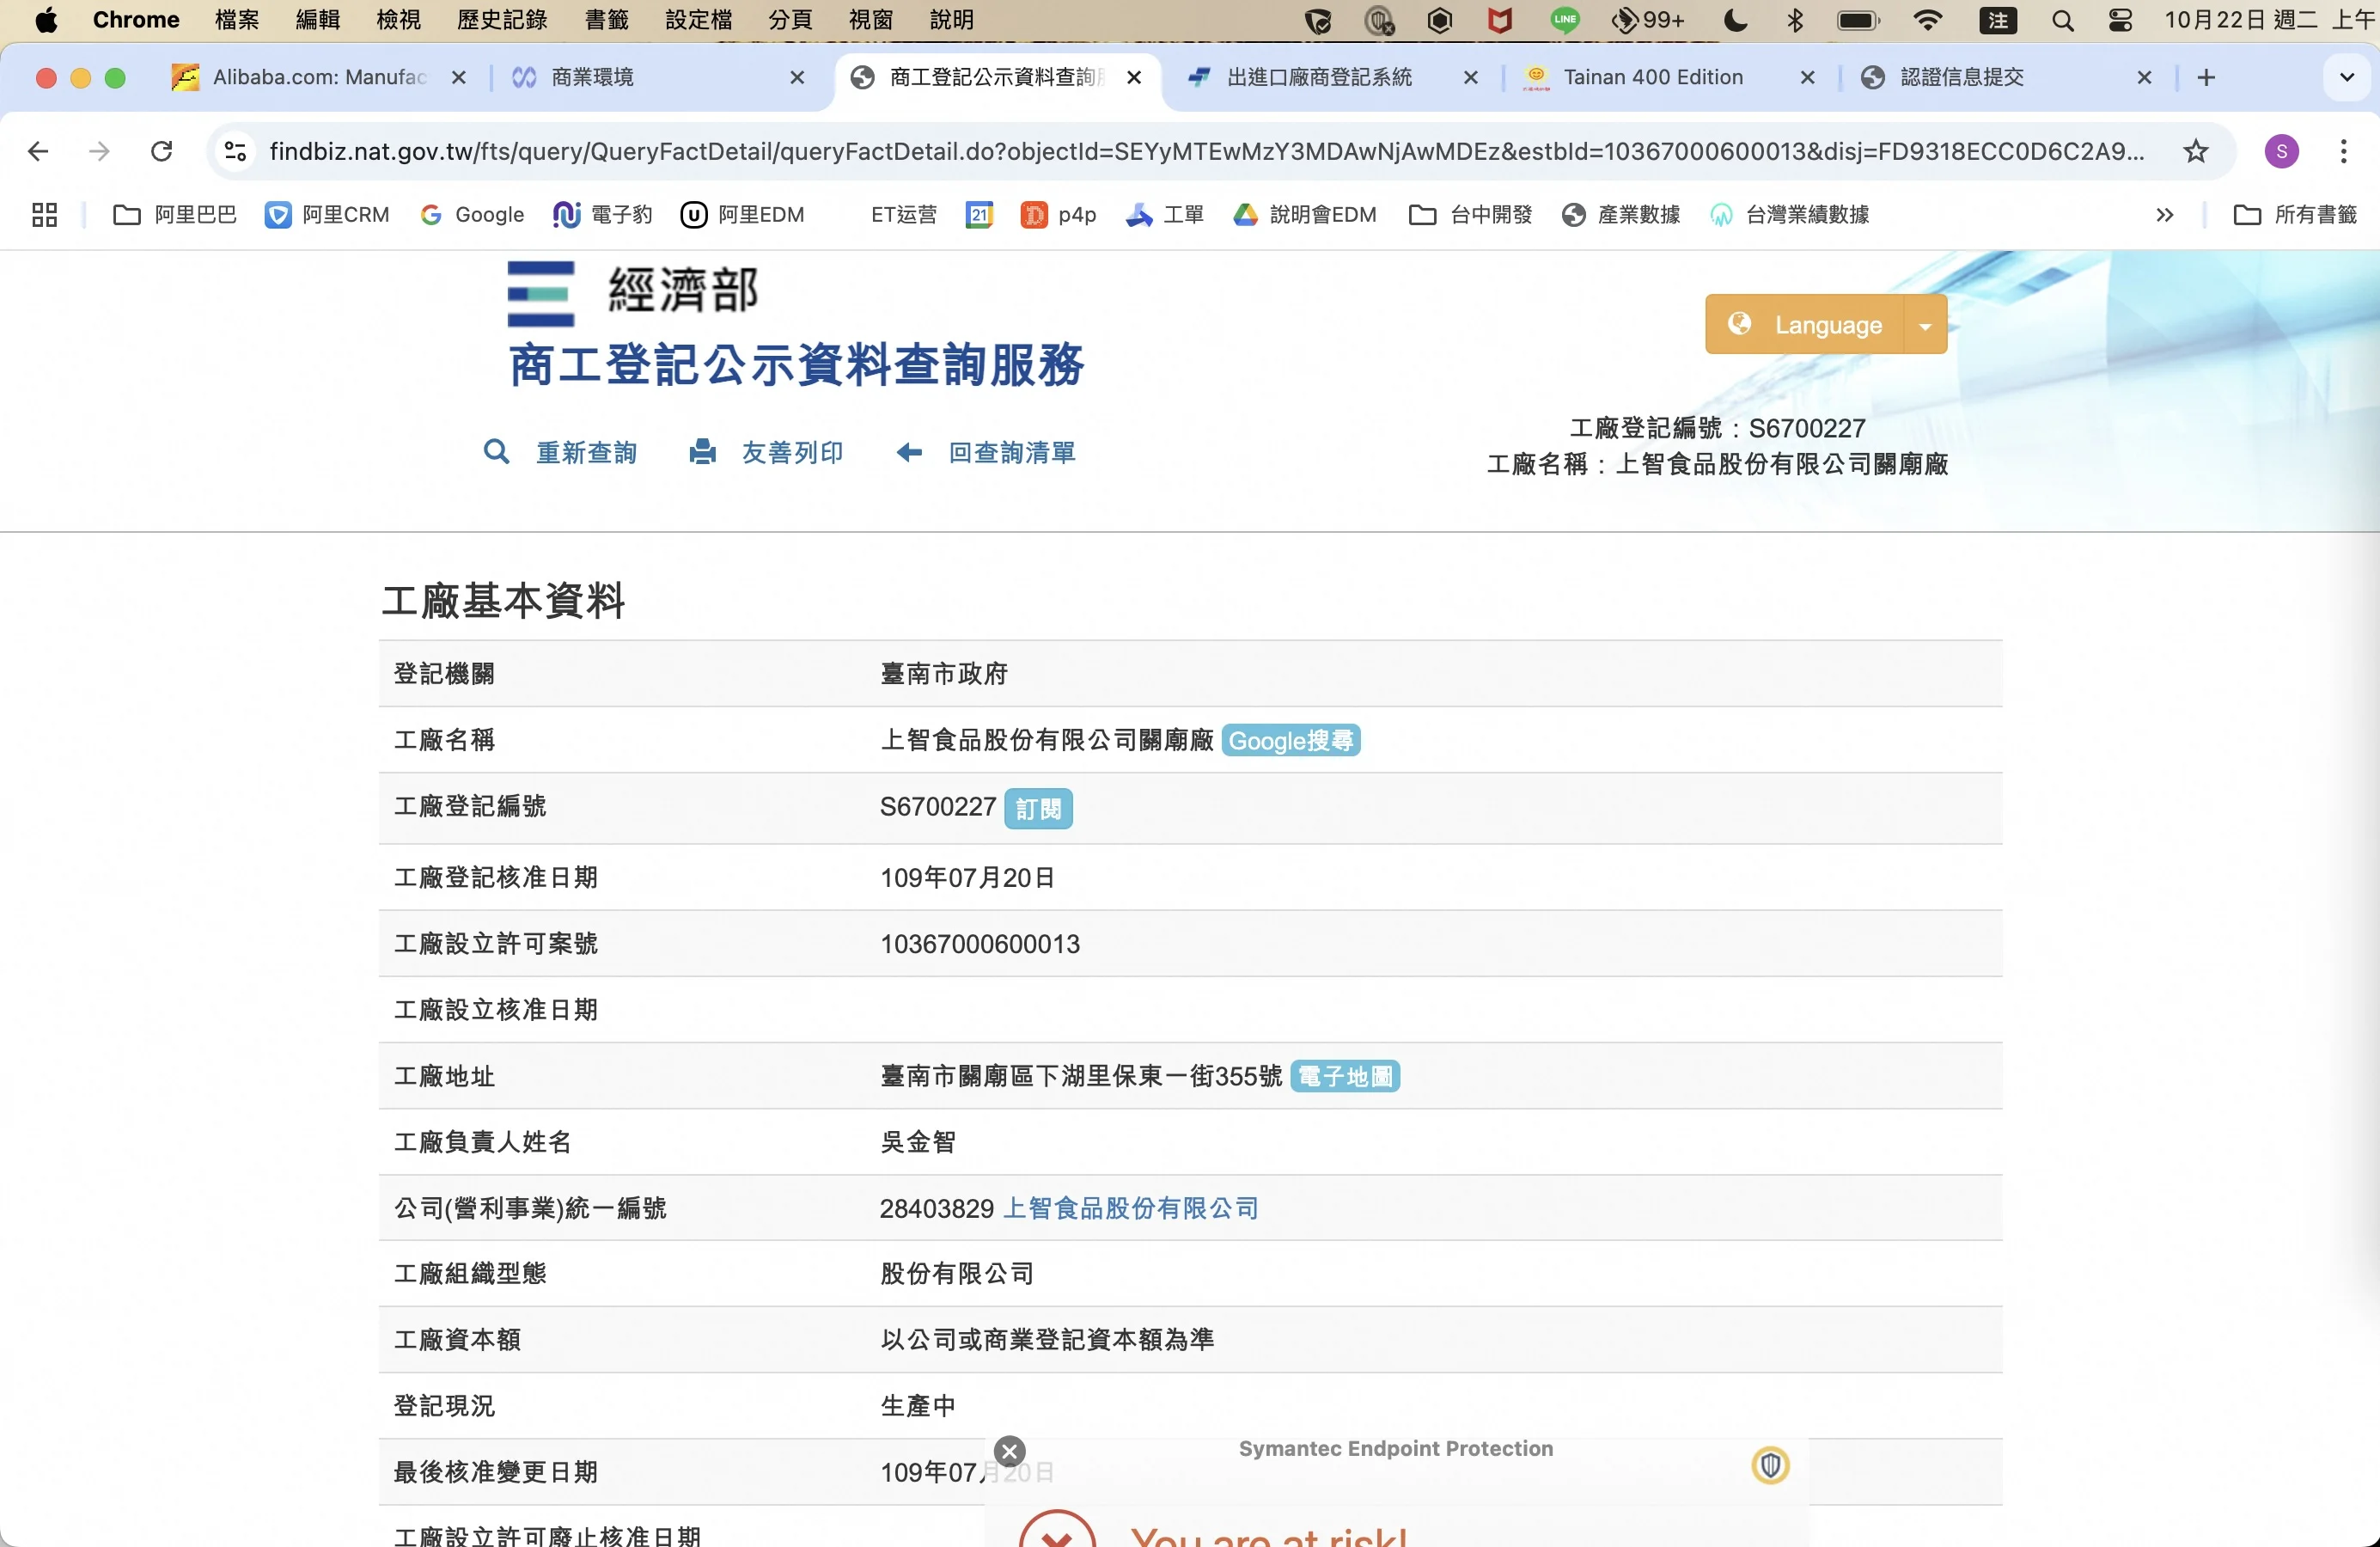This screenshot has height=1547, width=2380.
Task: Open macOS Spotlight search icon
Action: point(2062,20)
